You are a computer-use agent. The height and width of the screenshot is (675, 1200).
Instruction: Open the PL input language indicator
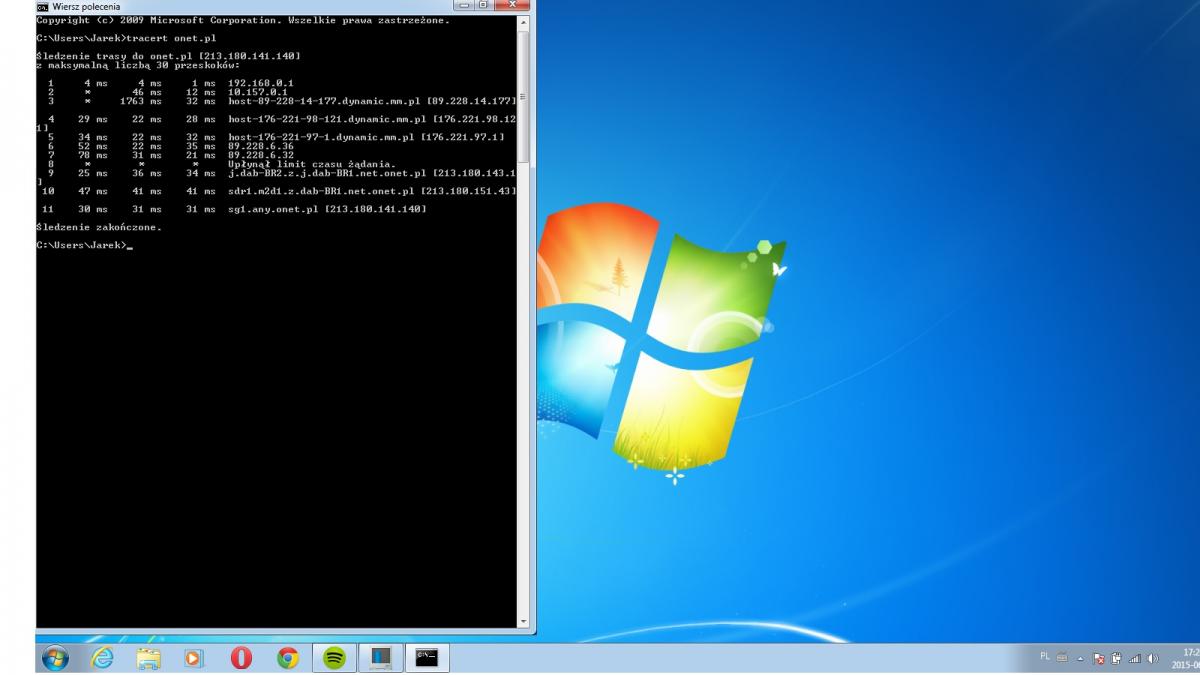click(x=1045, y=657)
